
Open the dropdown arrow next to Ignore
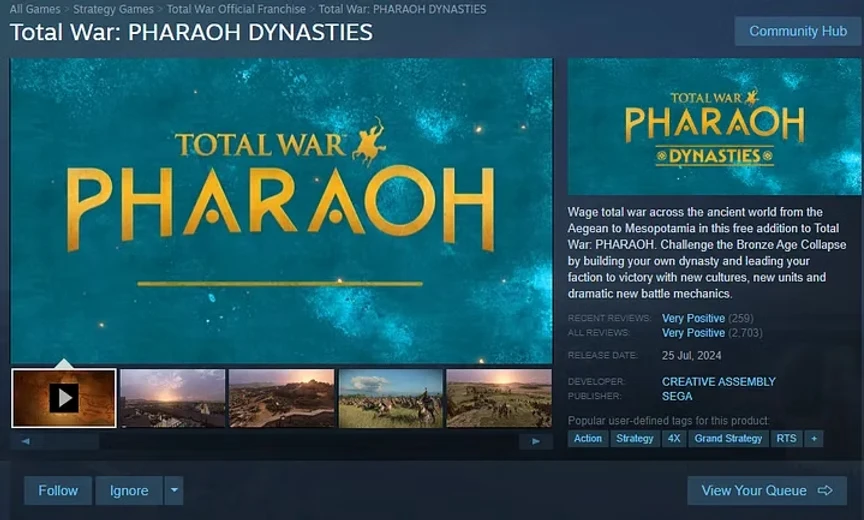(x=174, y=490)
